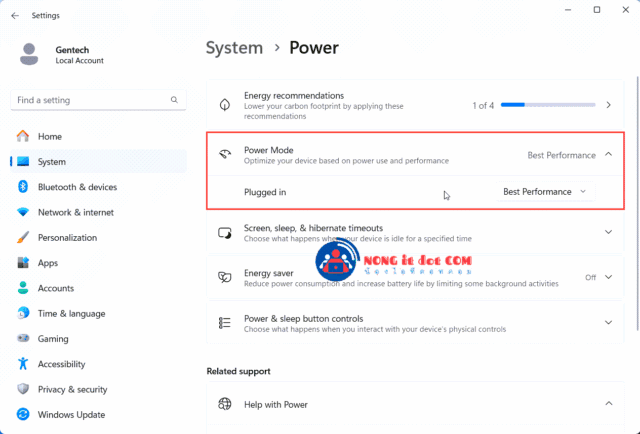Open the Home settings page
This screenshot has width=640, height=434.
pyautogui.click(x=98, y=136)
